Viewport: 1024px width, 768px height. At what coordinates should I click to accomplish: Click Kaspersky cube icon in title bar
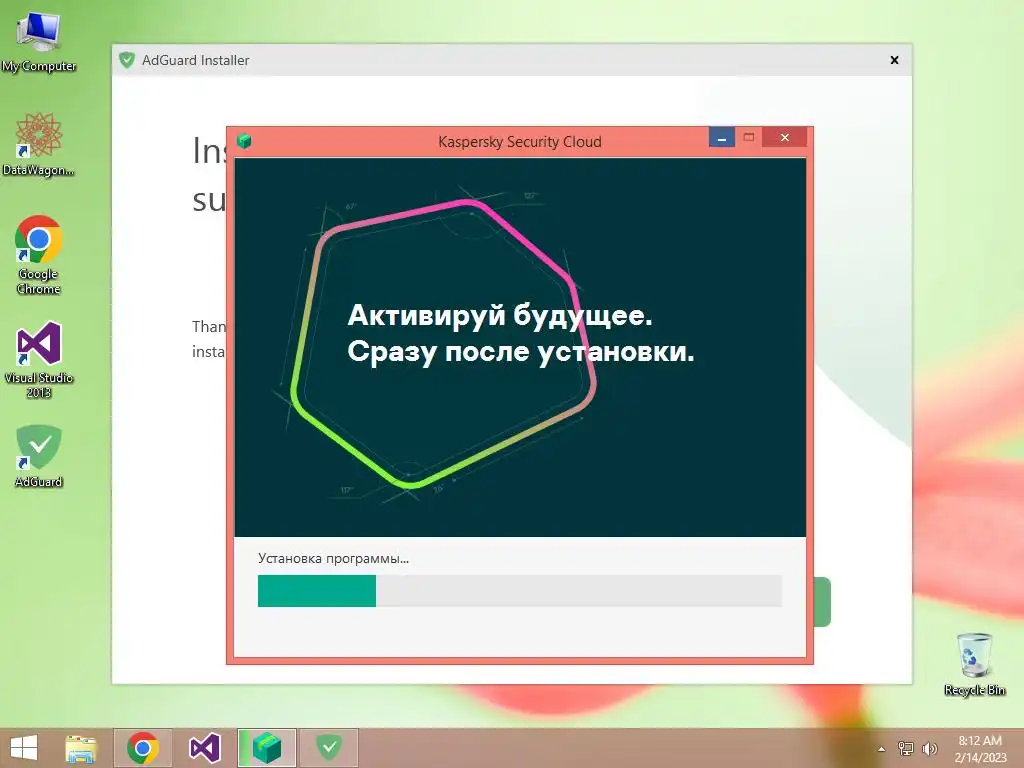point(244,141)
